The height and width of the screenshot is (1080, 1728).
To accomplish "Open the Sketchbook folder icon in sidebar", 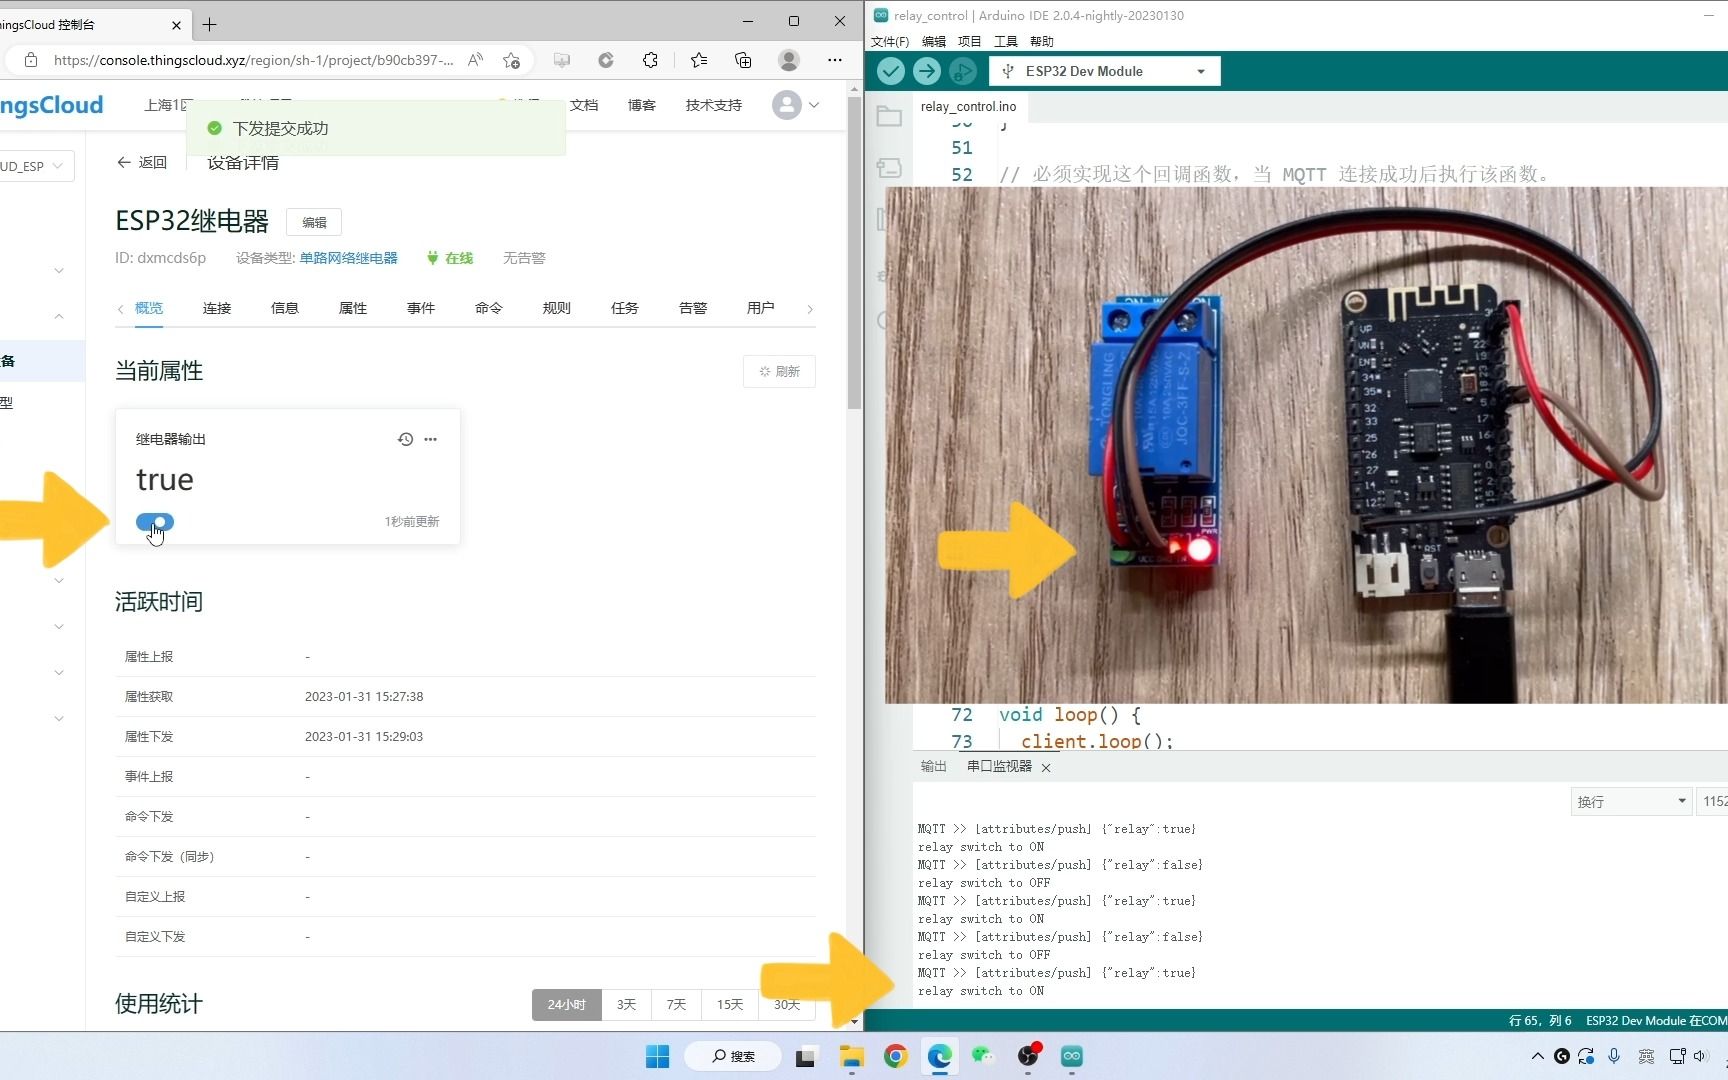I will 889,115.
